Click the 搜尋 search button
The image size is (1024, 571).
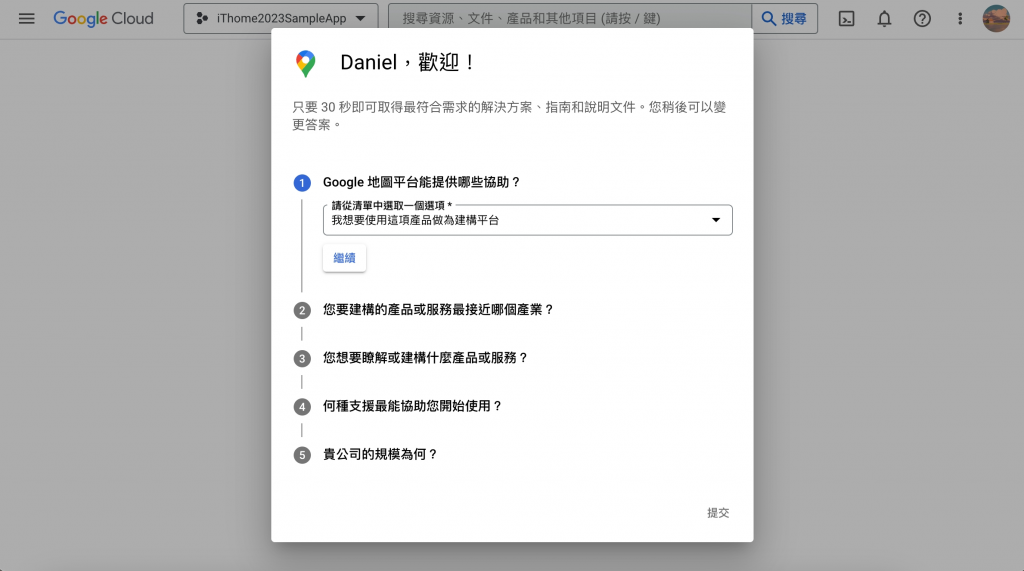784,18
